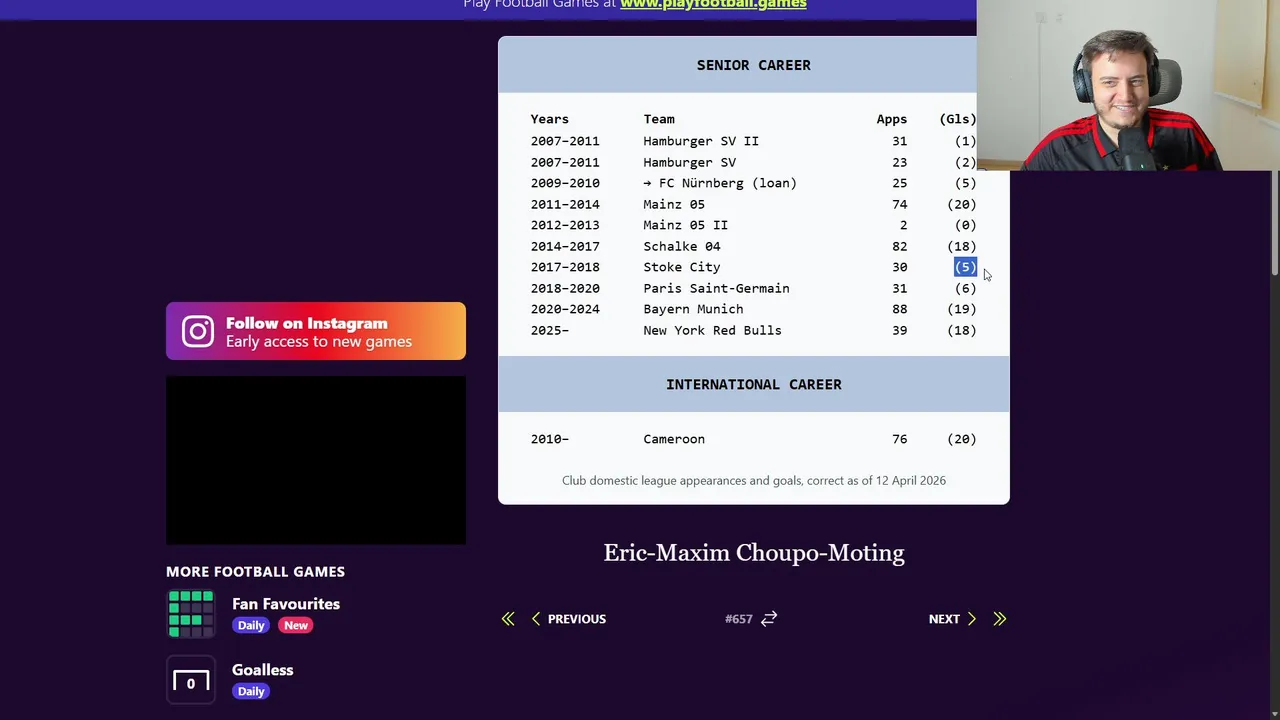The width and height of the screenshot is (1280, 720).
Task: Click the Daily badge under Fan Favourites
Action: [251, 625]
